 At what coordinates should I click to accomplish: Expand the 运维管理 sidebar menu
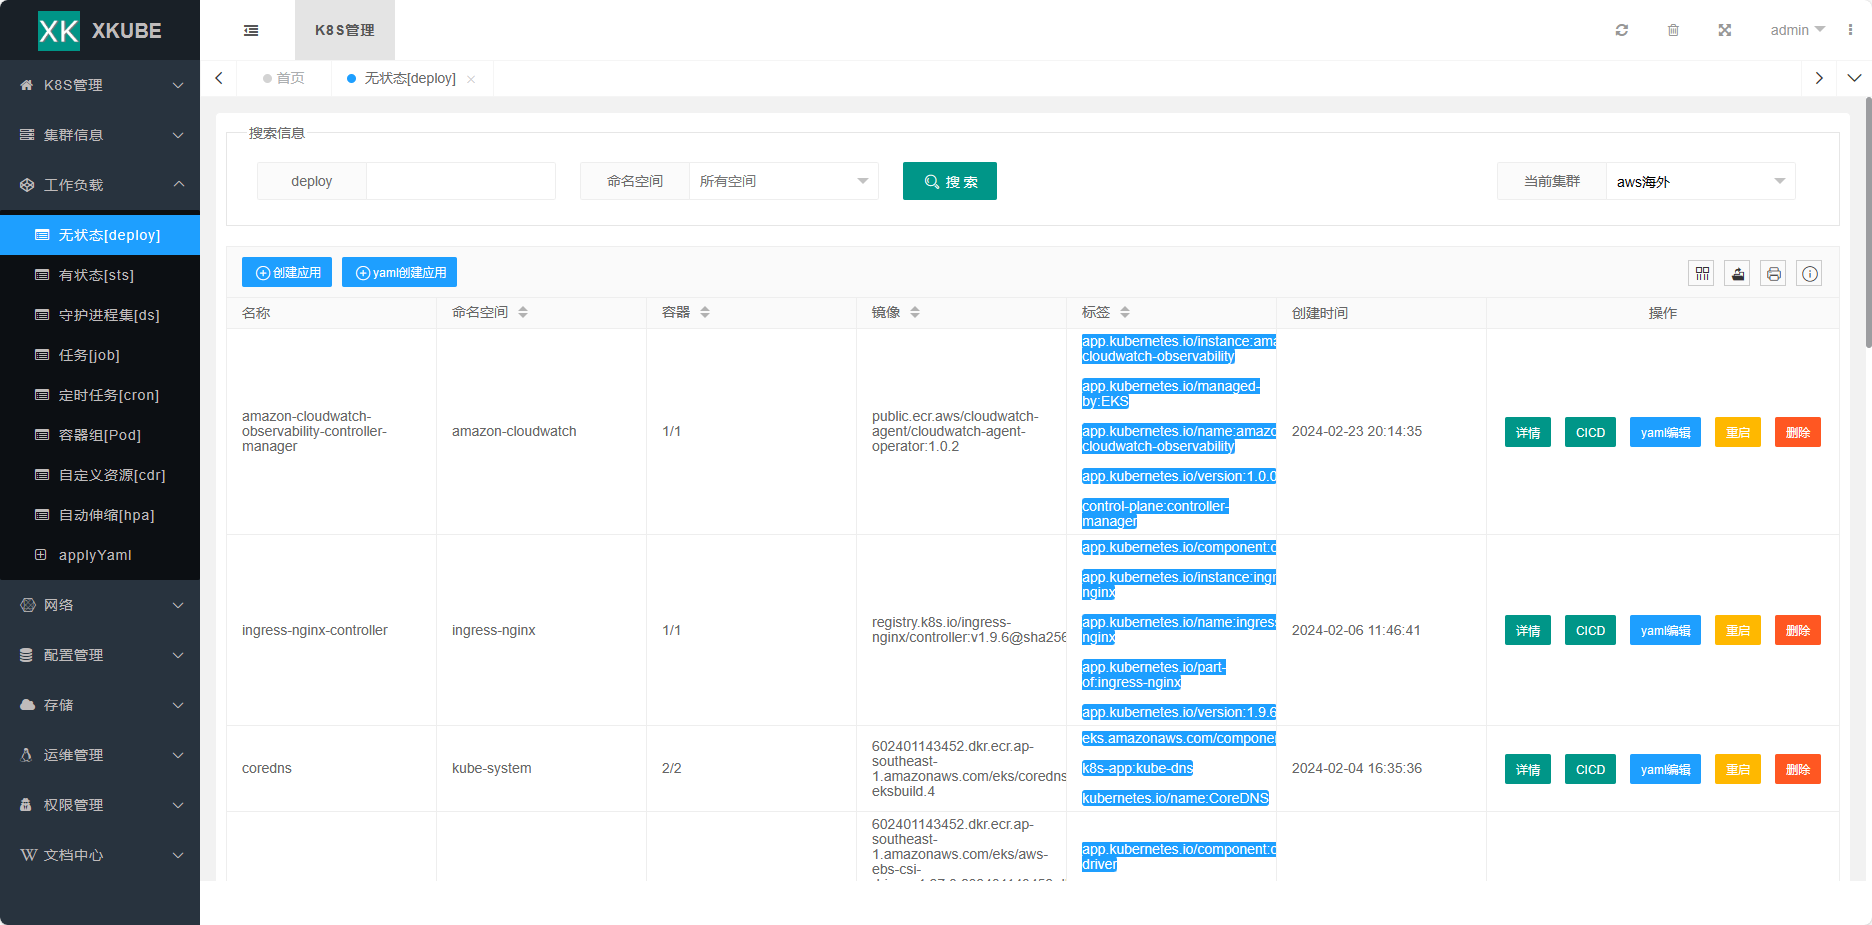click(100, 755)
